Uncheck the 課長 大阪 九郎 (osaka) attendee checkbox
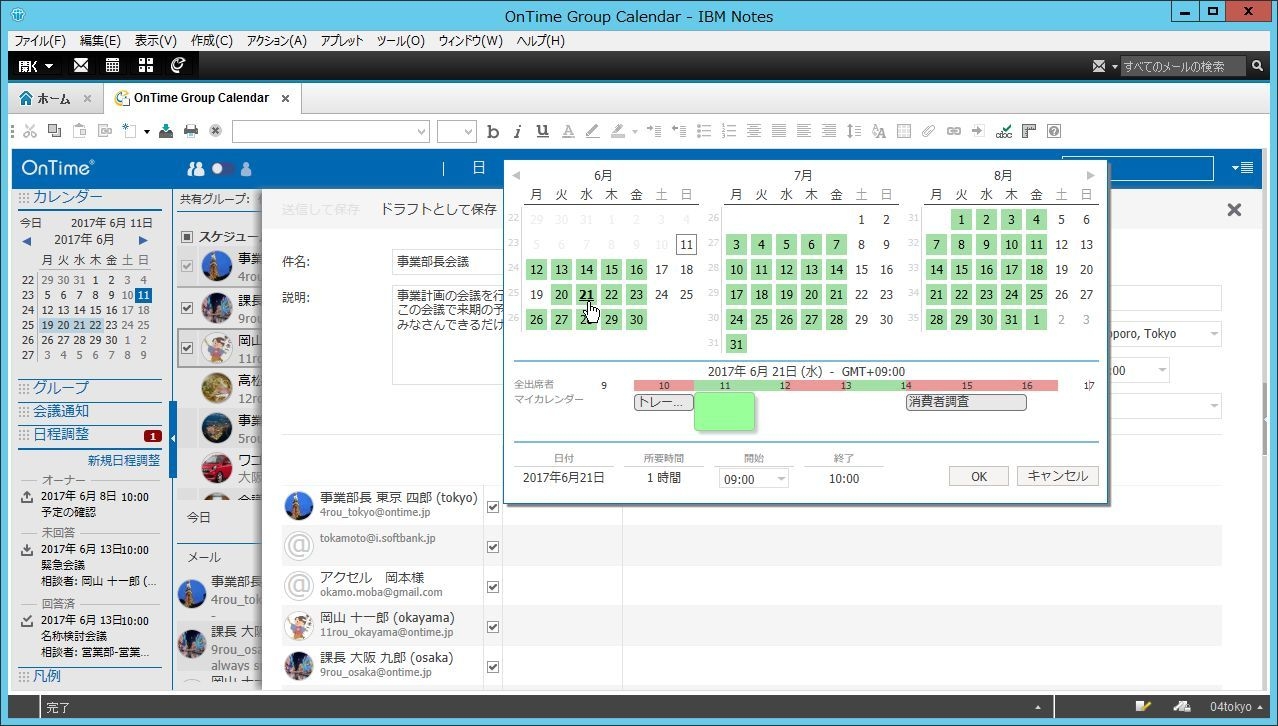This screenshot has height=726, width=1278. pos(492,667)
